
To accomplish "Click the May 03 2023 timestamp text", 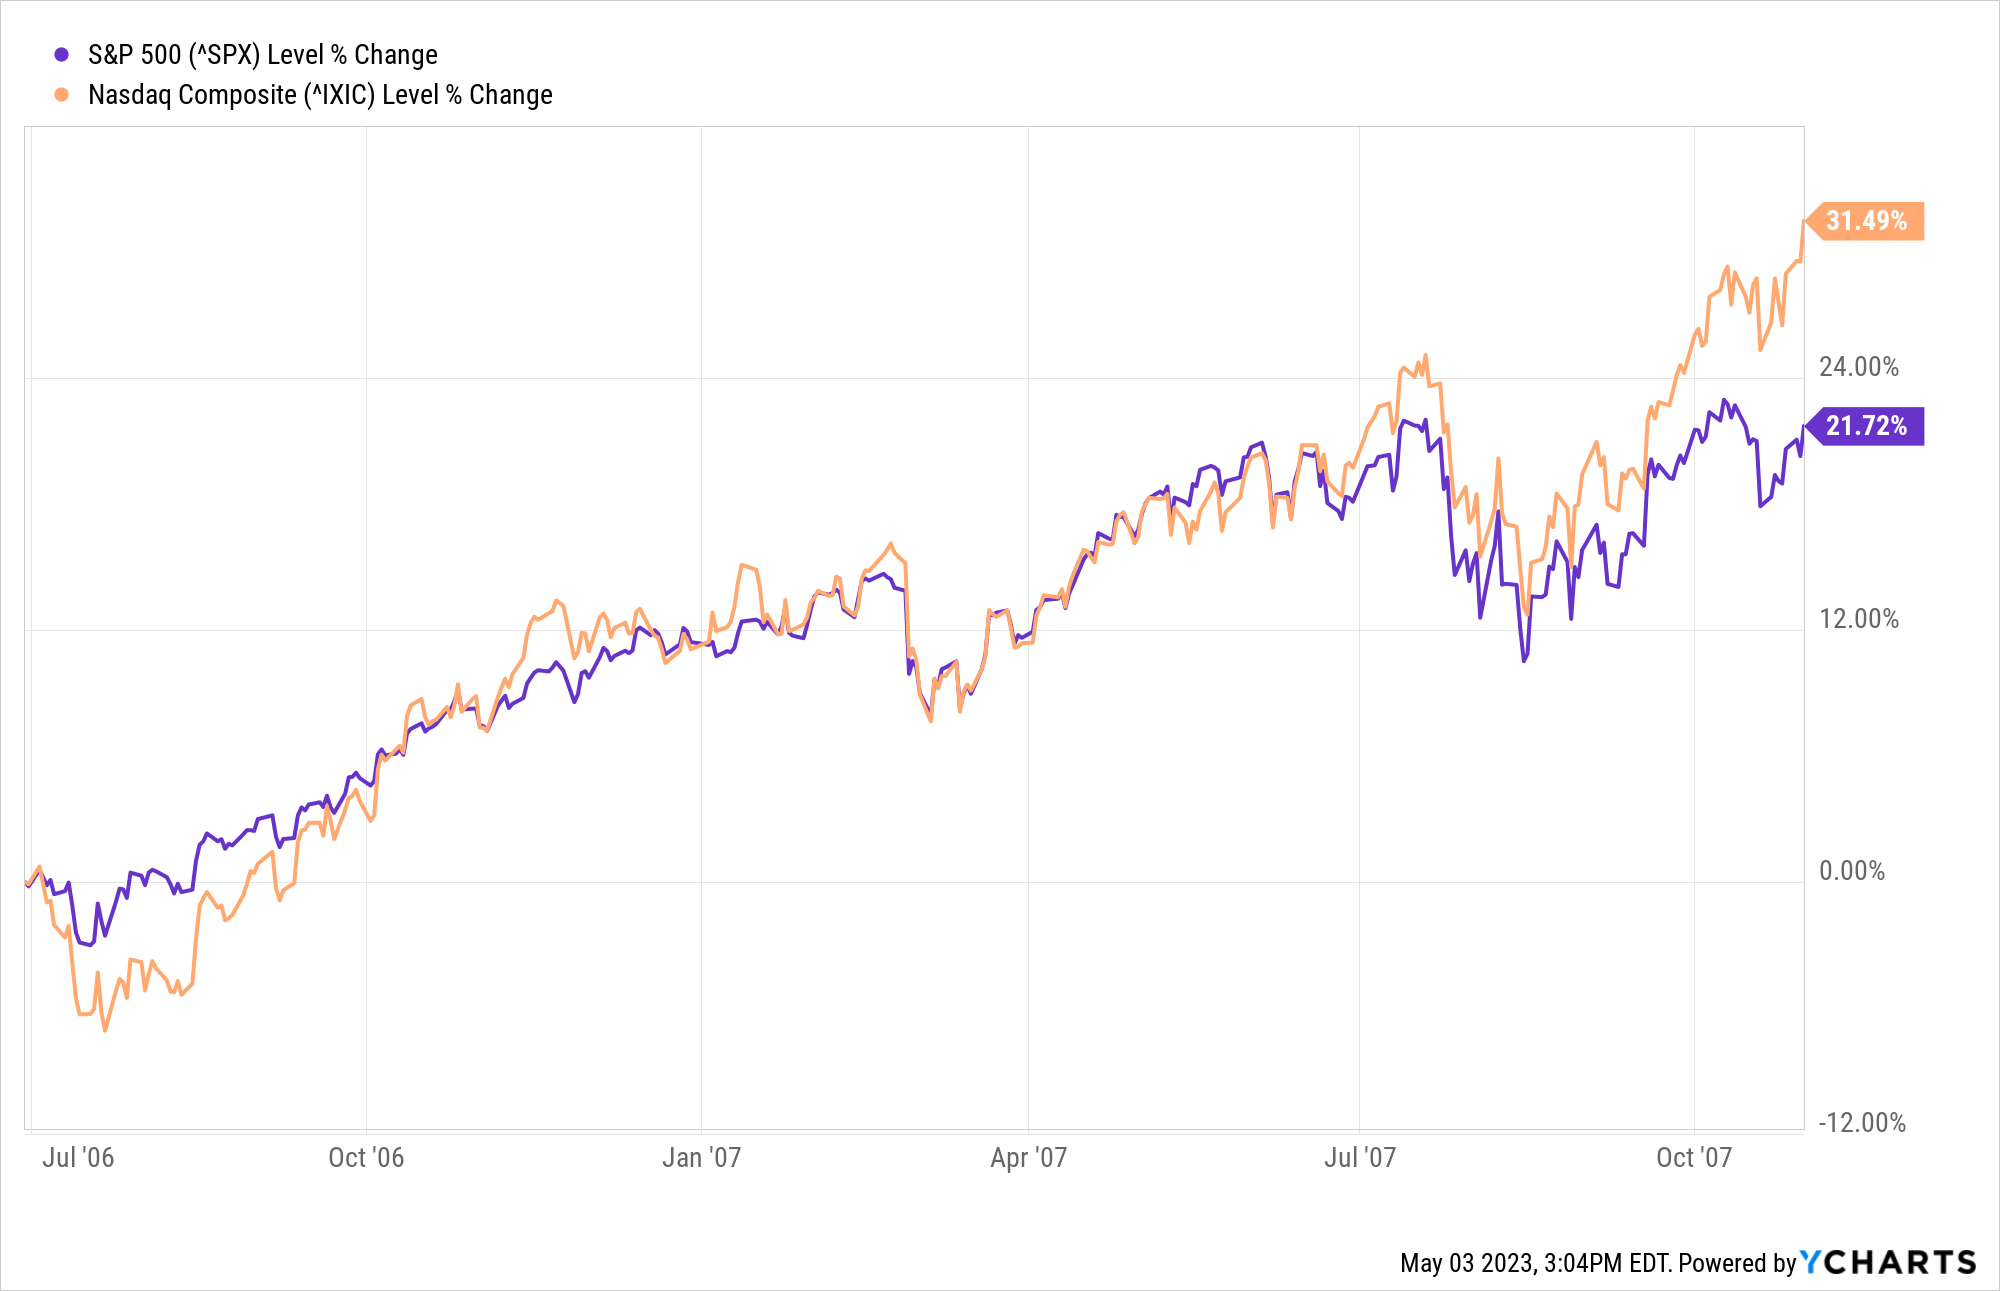I will pyautogui.click(x=1535, y=1264).
